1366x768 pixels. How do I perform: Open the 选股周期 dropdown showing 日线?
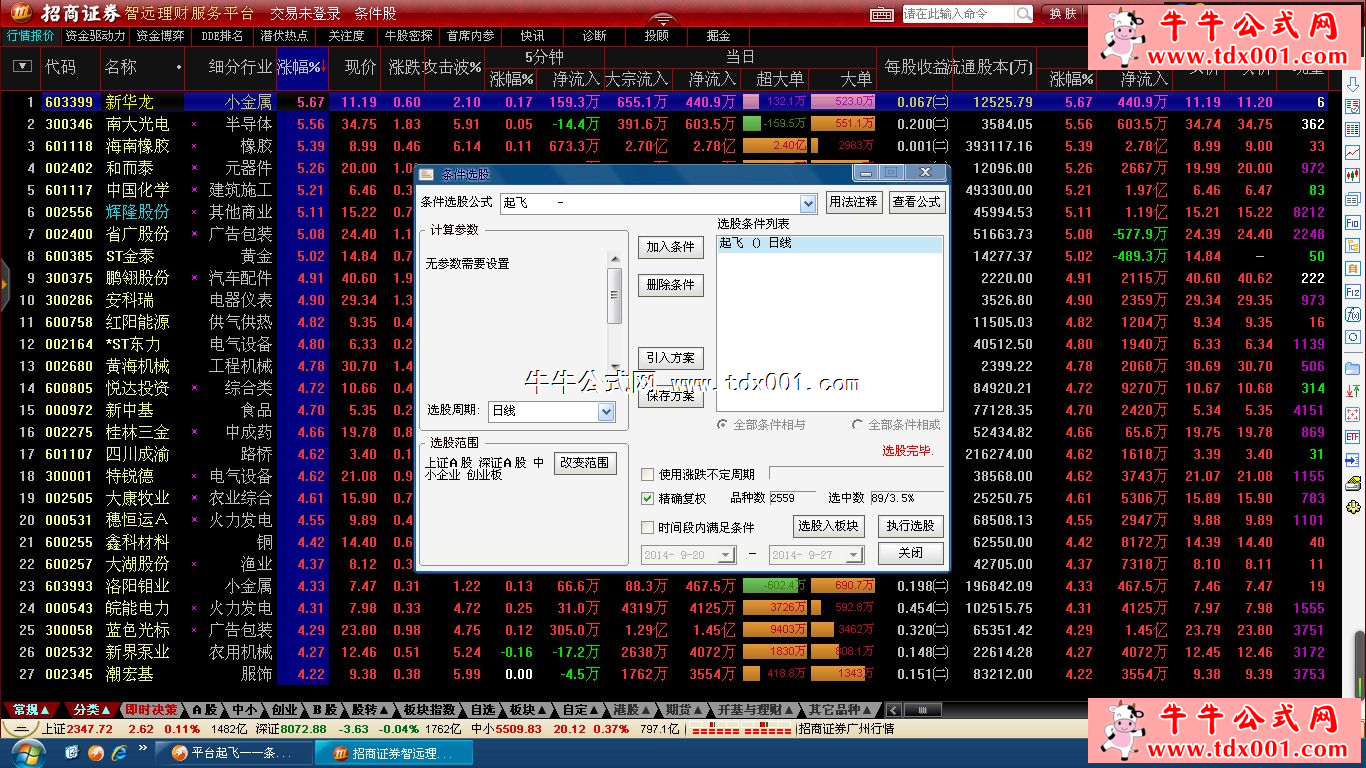(606, 411)
